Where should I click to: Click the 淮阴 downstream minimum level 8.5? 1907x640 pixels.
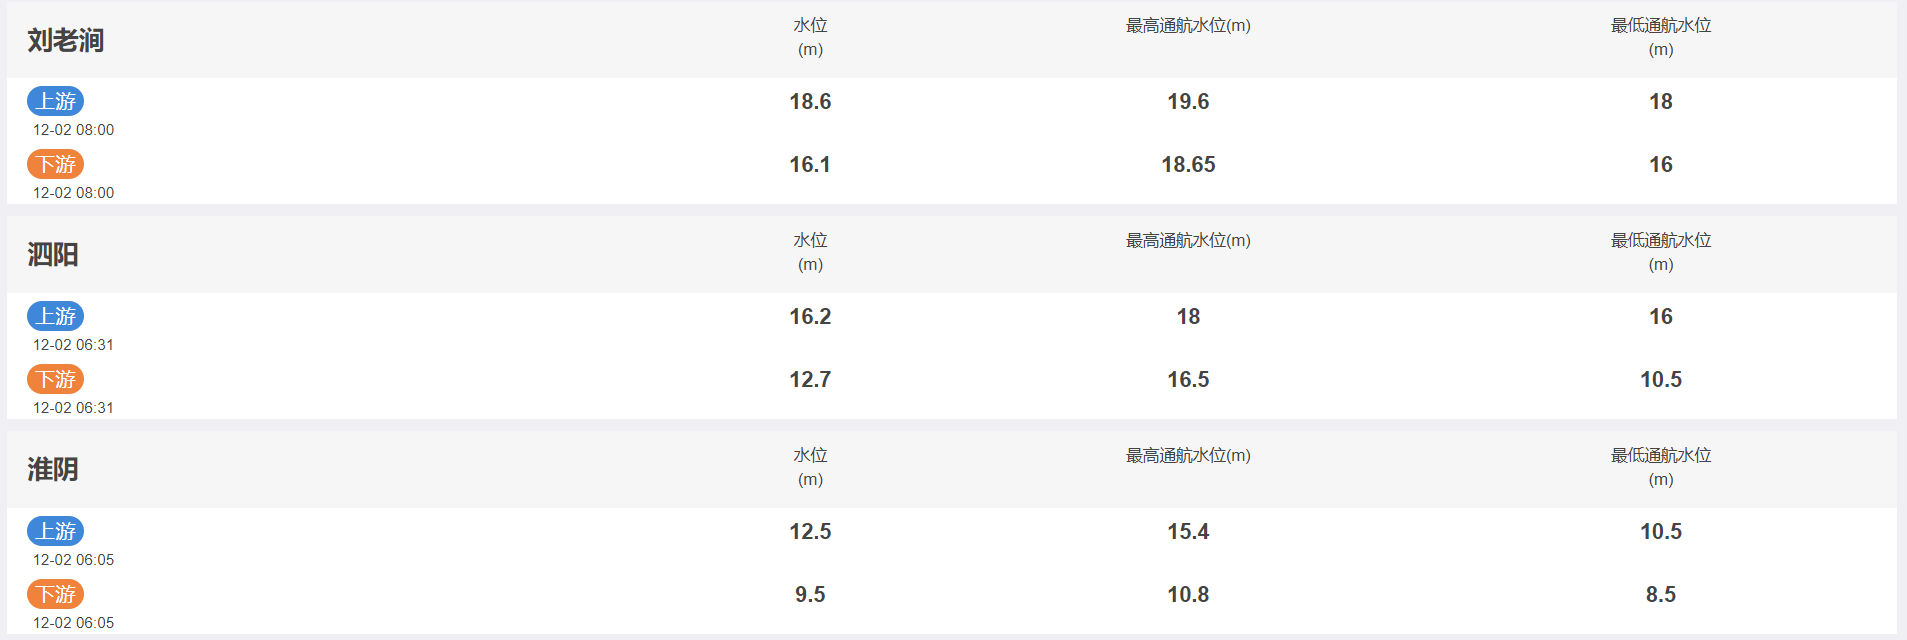(x=1661, y=594)
